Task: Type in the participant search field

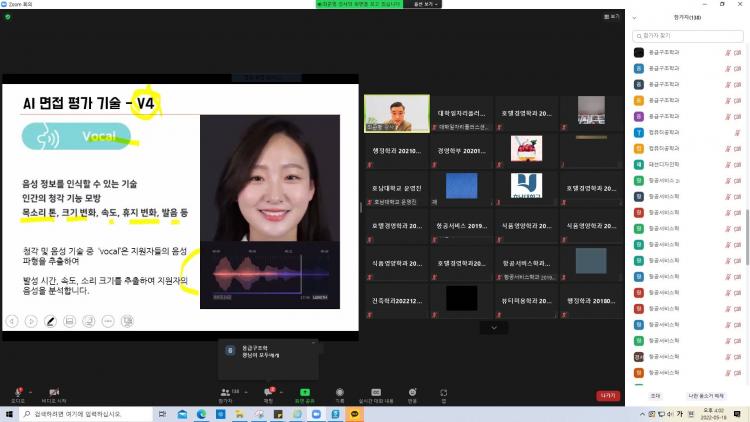Action: pyautogui.click(x=689, y=36)
